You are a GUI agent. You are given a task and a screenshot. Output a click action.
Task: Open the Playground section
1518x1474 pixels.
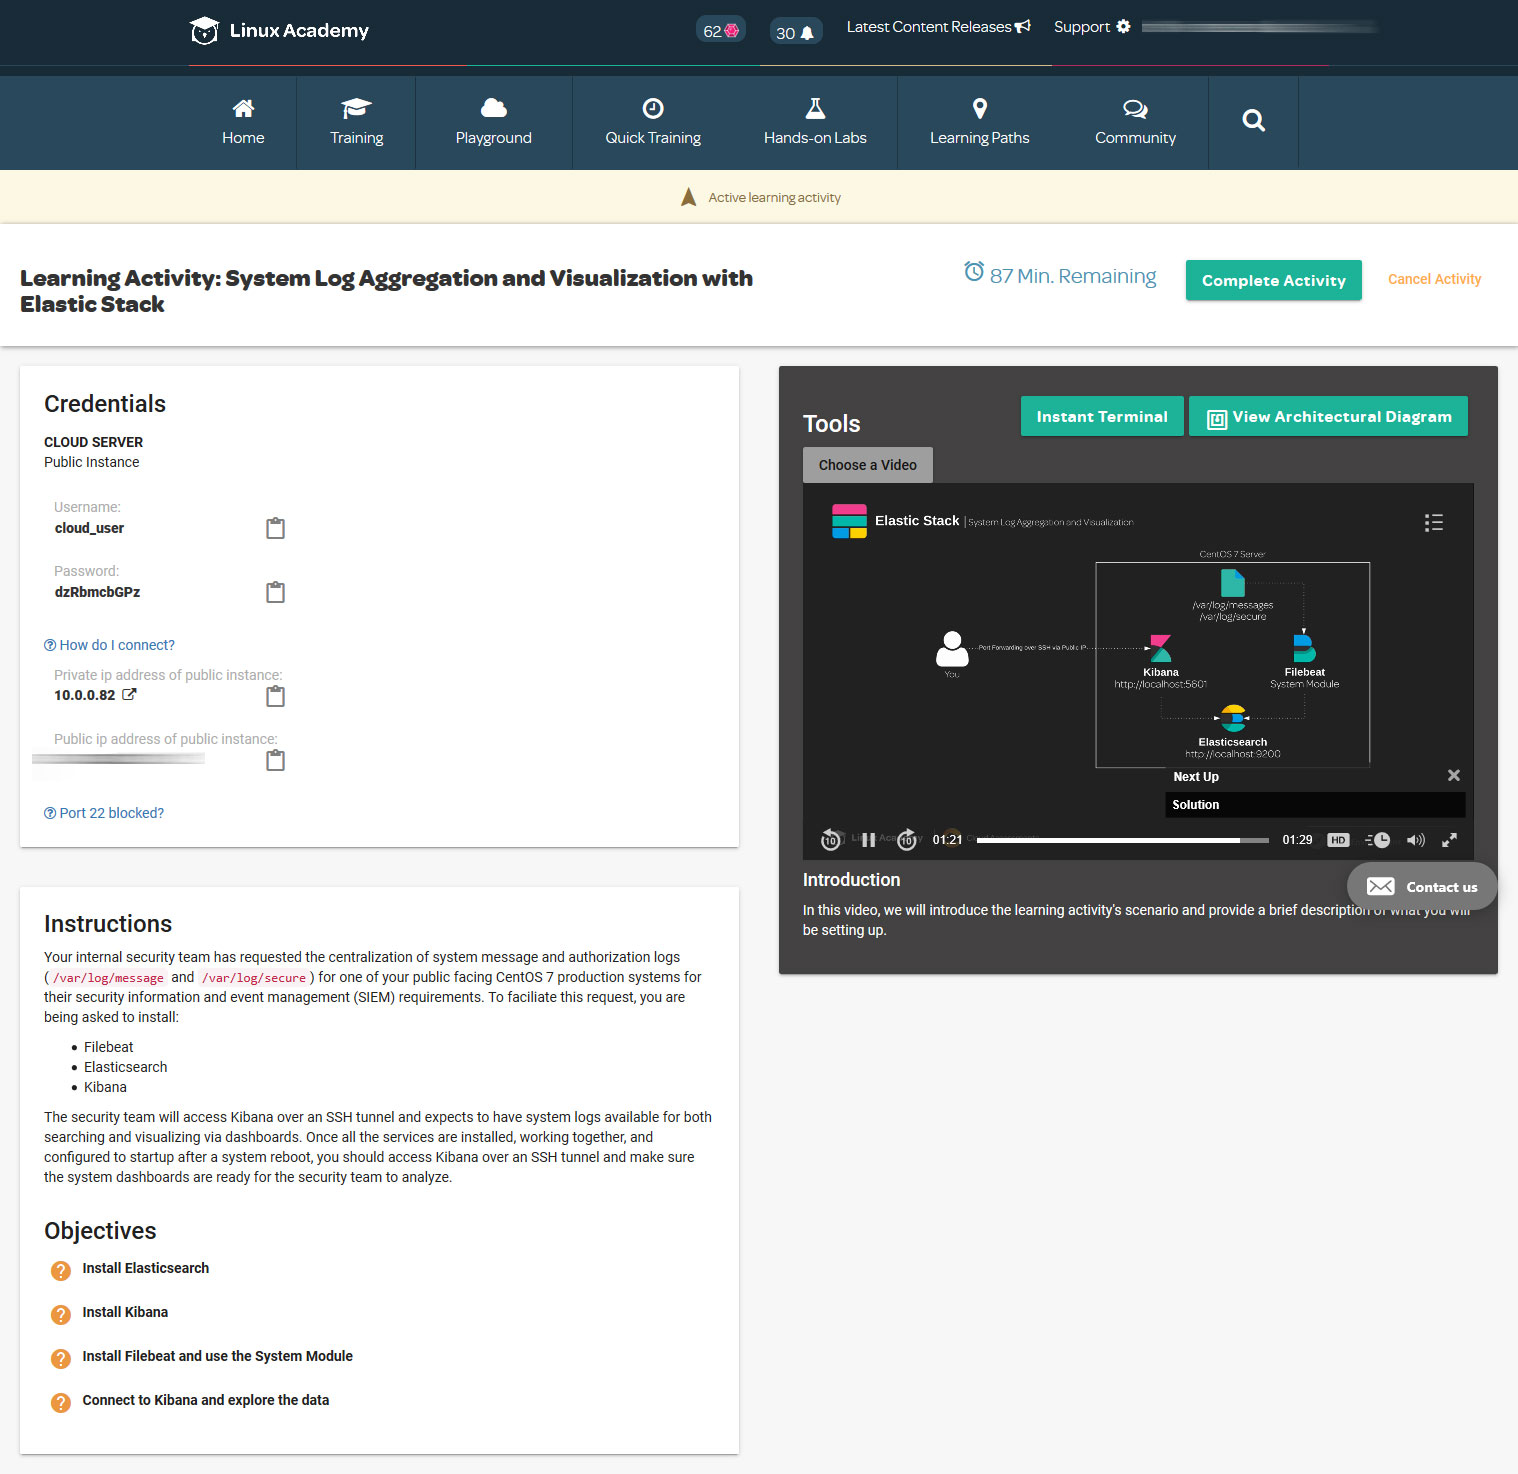494,123
